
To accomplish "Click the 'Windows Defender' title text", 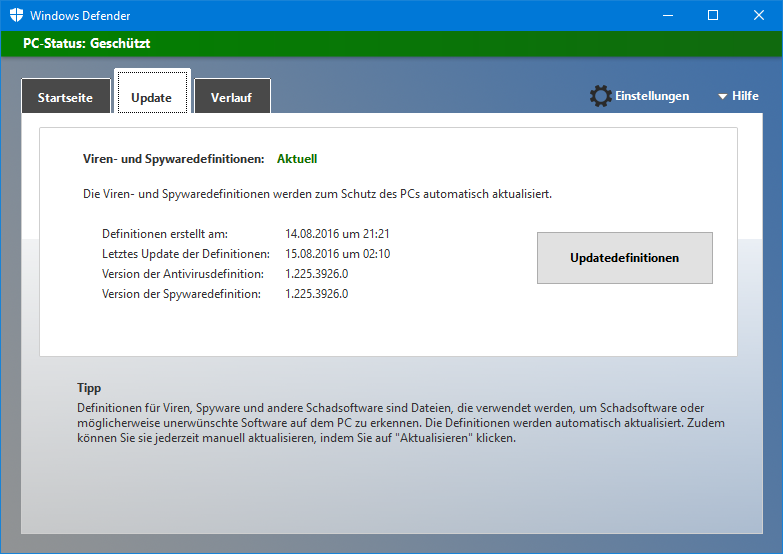I will [80, 16].
